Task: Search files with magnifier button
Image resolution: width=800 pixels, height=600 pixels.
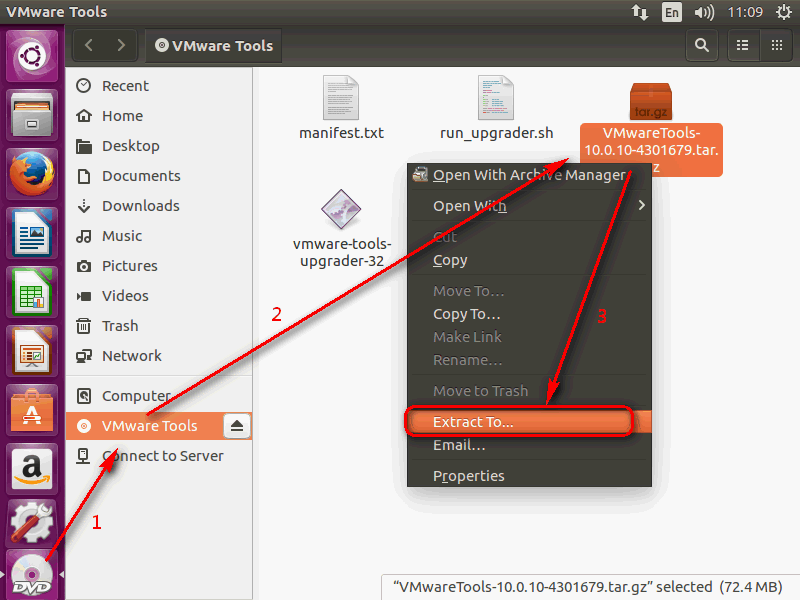Action: click(702, 45)
